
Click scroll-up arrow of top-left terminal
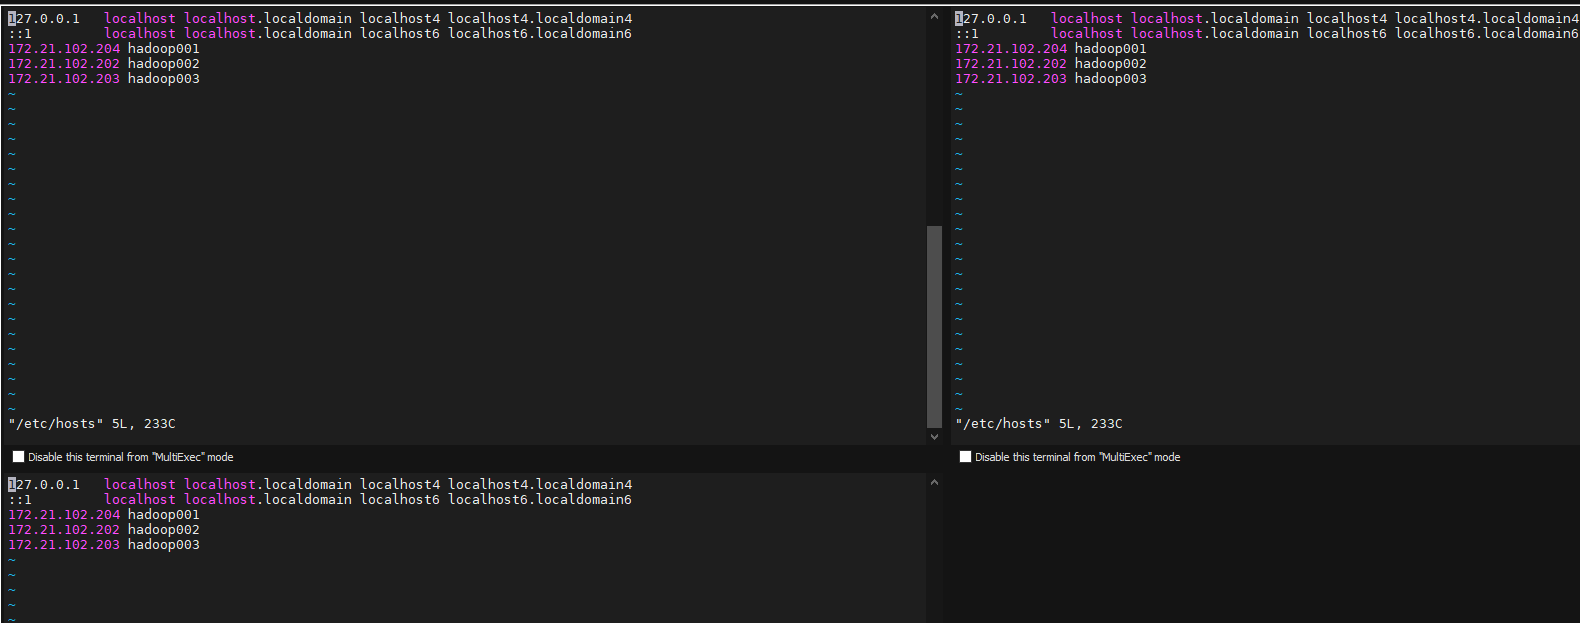934,16
